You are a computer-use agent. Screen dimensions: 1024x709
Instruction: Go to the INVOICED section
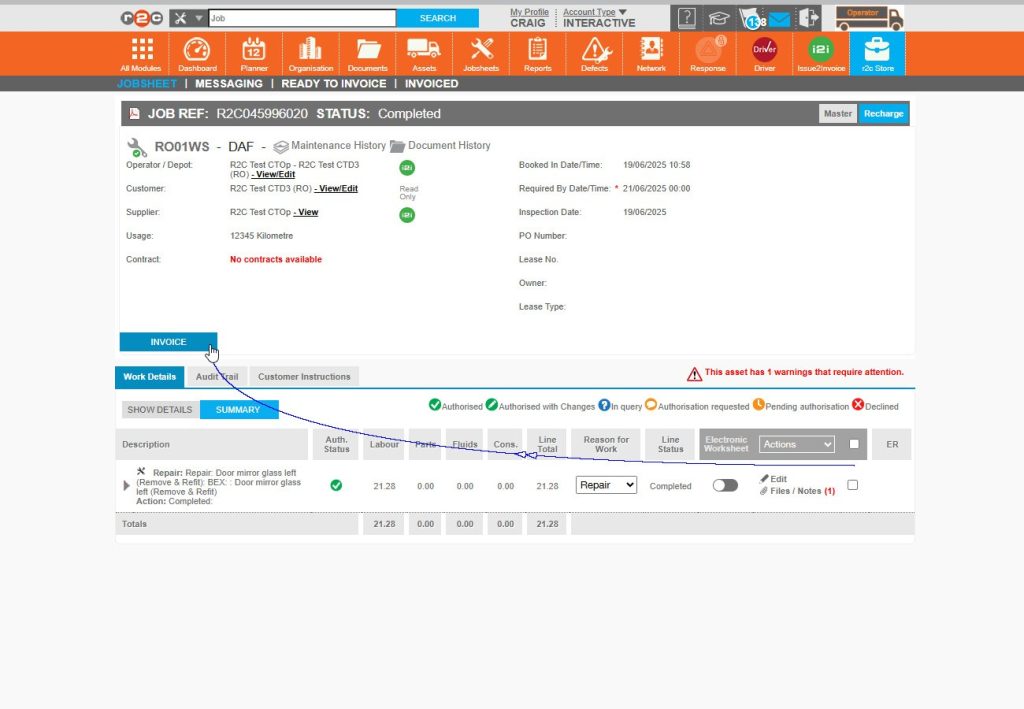[x=431, y=83]
